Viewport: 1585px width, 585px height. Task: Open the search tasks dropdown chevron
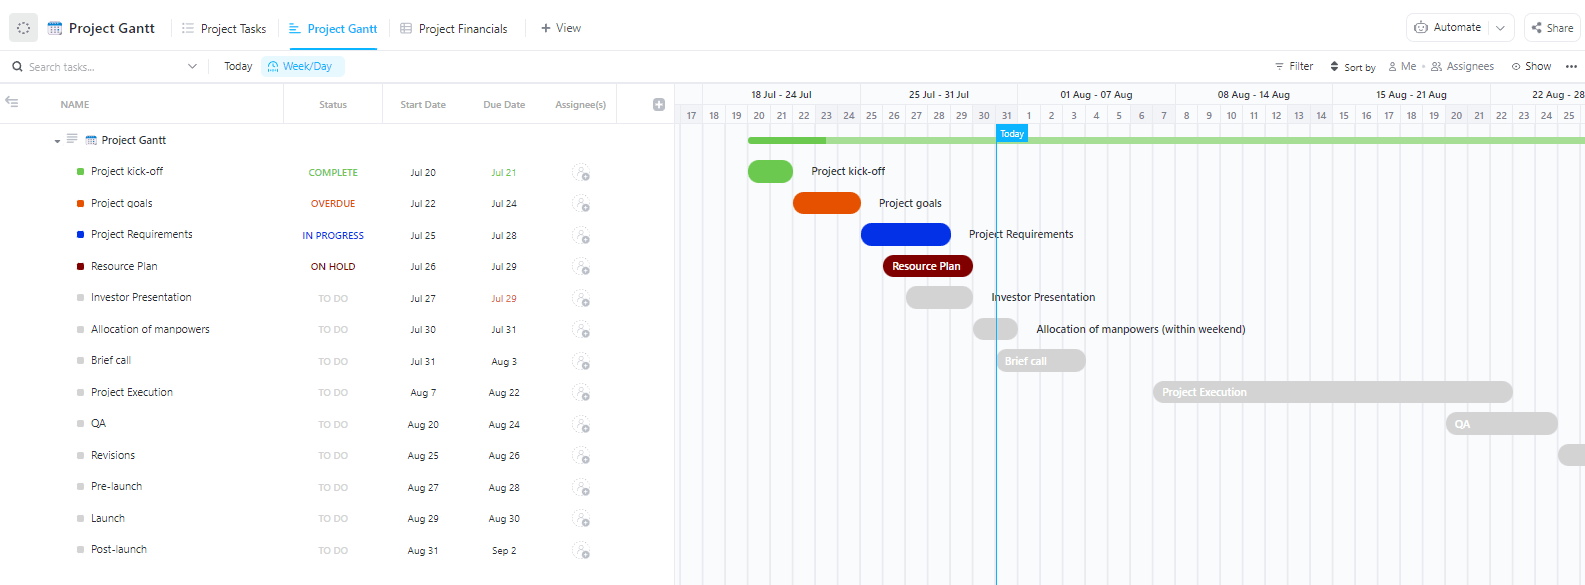pyautogui.click(x=192, y=67)
